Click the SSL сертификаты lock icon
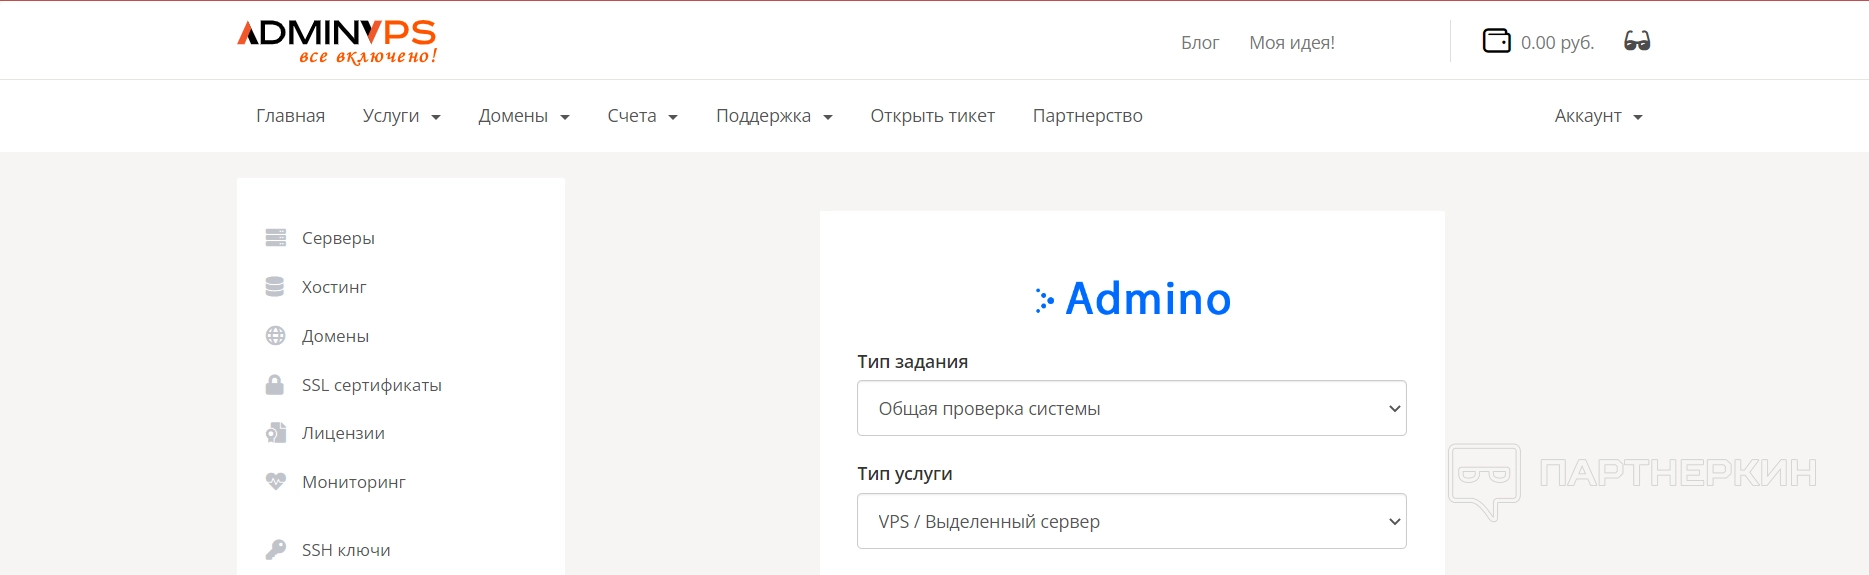The height and width of the screenshot is (575, 1869). tap(275, 385)
